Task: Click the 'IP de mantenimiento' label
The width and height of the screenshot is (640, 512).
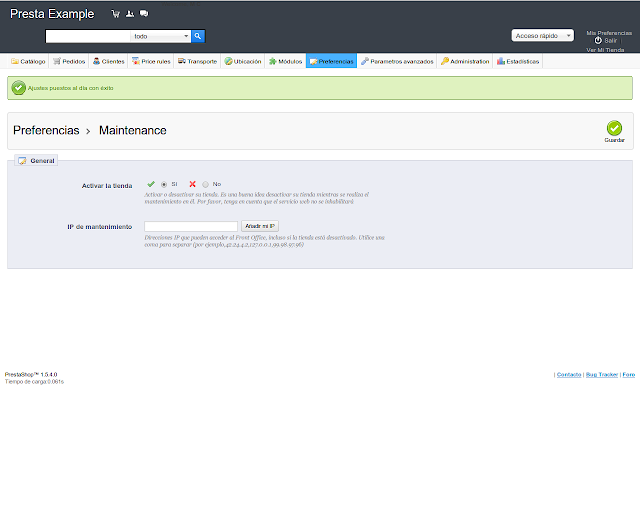Action: click(100, 227)
